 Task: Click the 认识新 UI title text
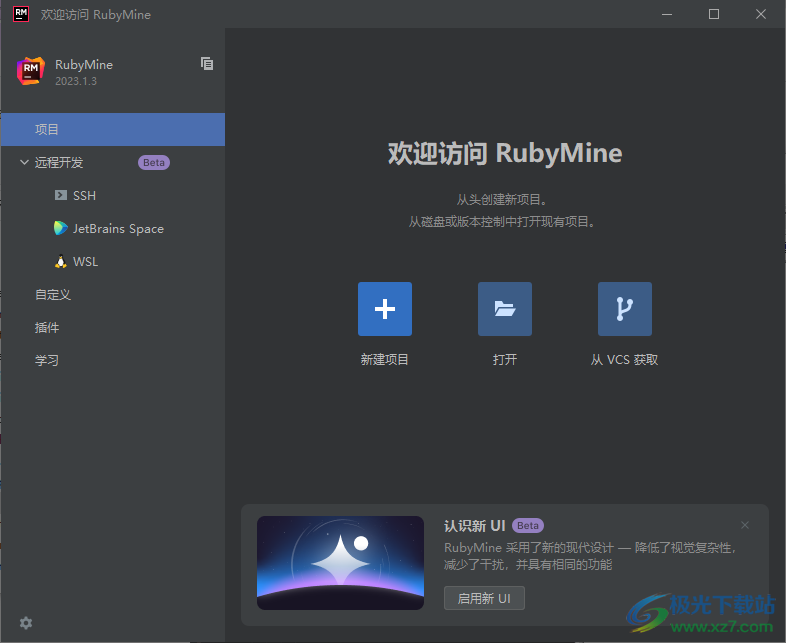[x=475, y=526]
